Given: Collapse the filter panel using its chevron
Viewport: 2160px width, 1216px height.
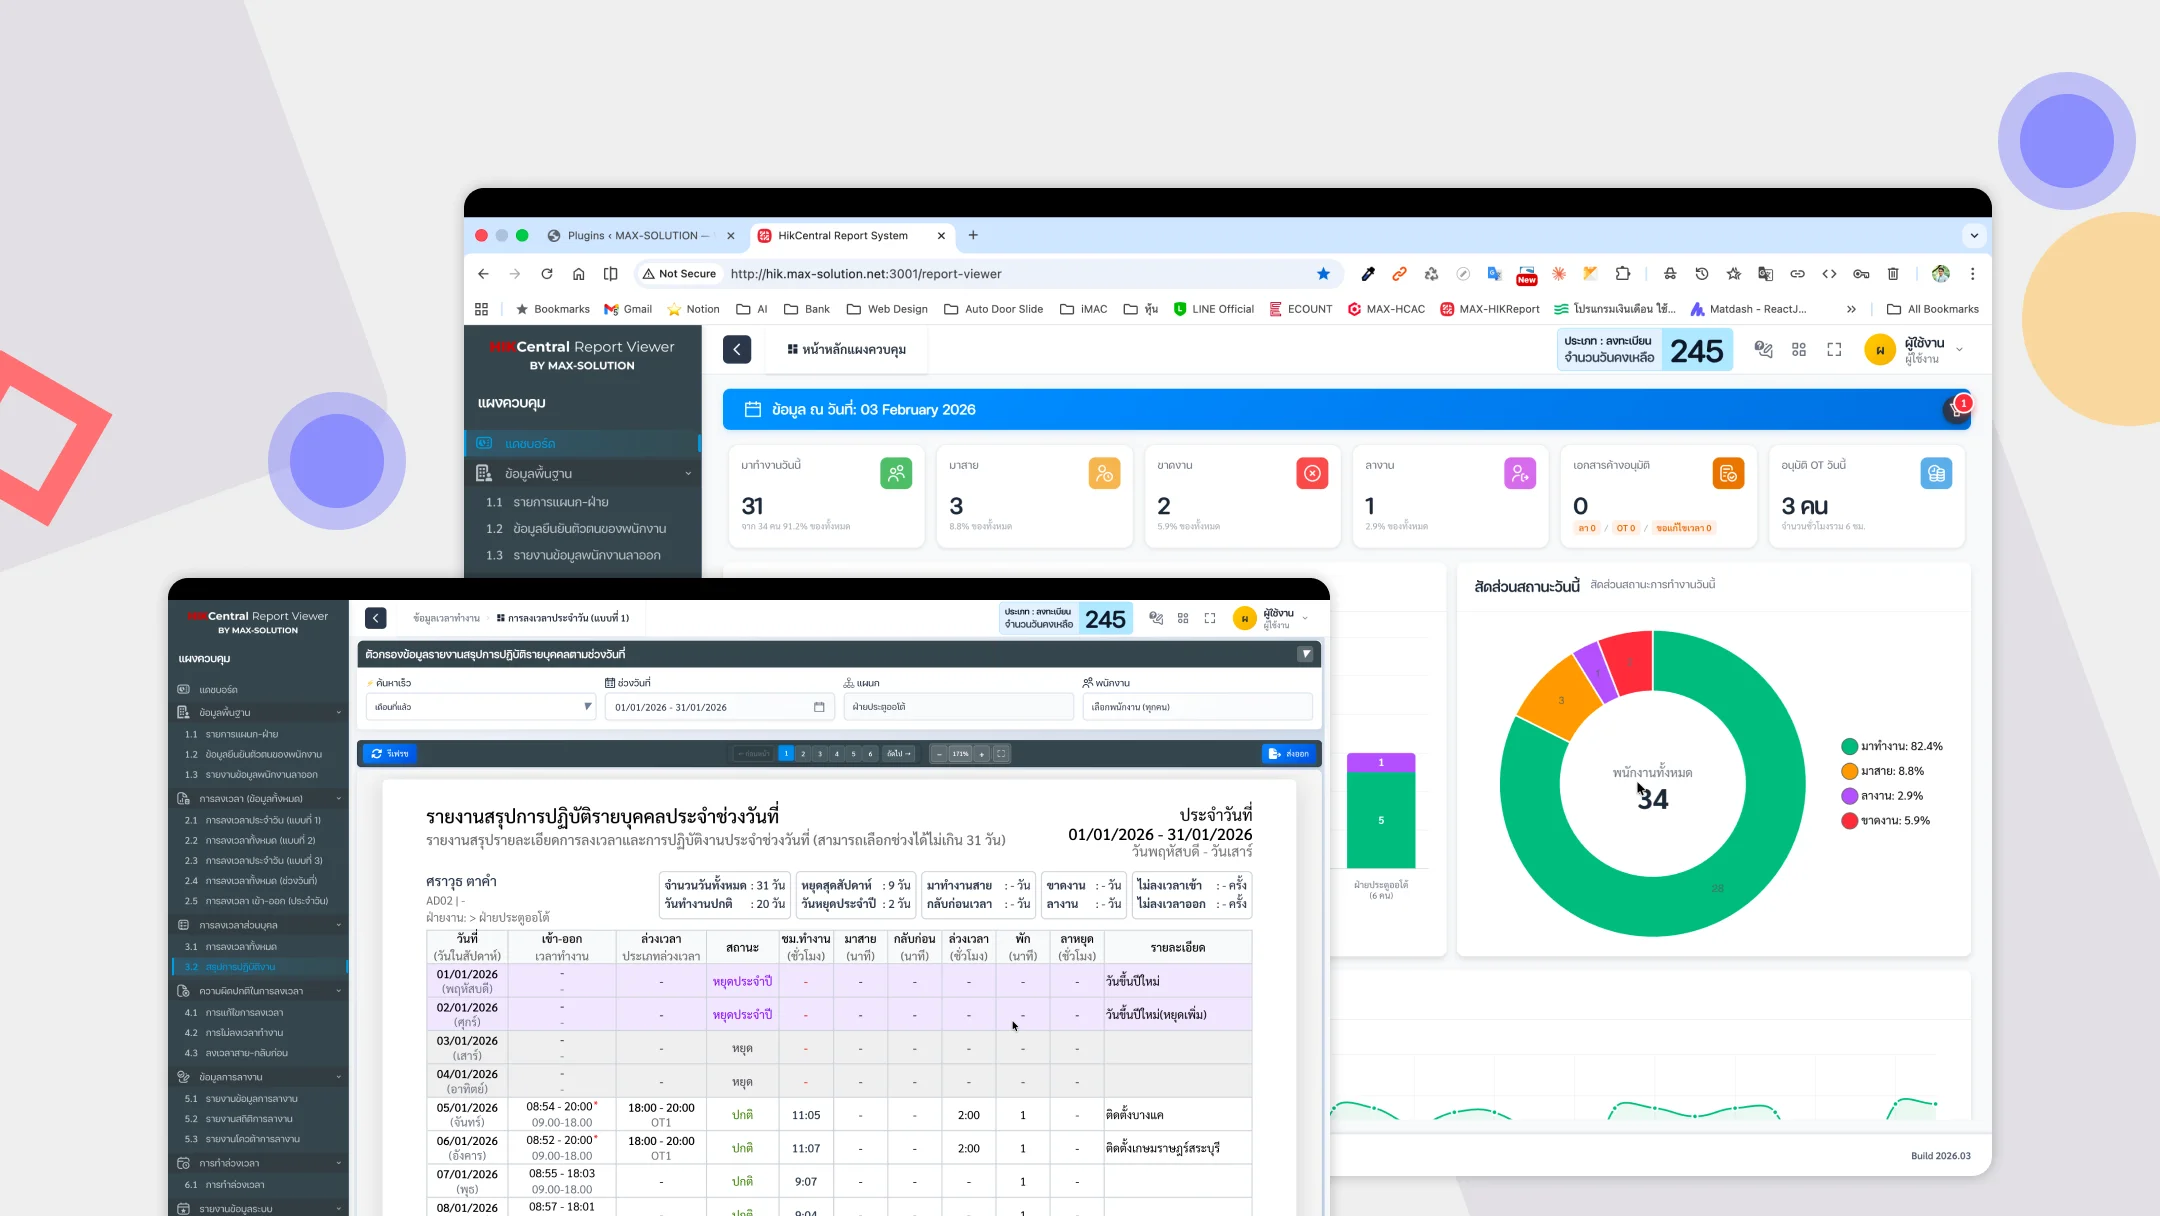Looking at the screenshot, I should click(1305, 653).
